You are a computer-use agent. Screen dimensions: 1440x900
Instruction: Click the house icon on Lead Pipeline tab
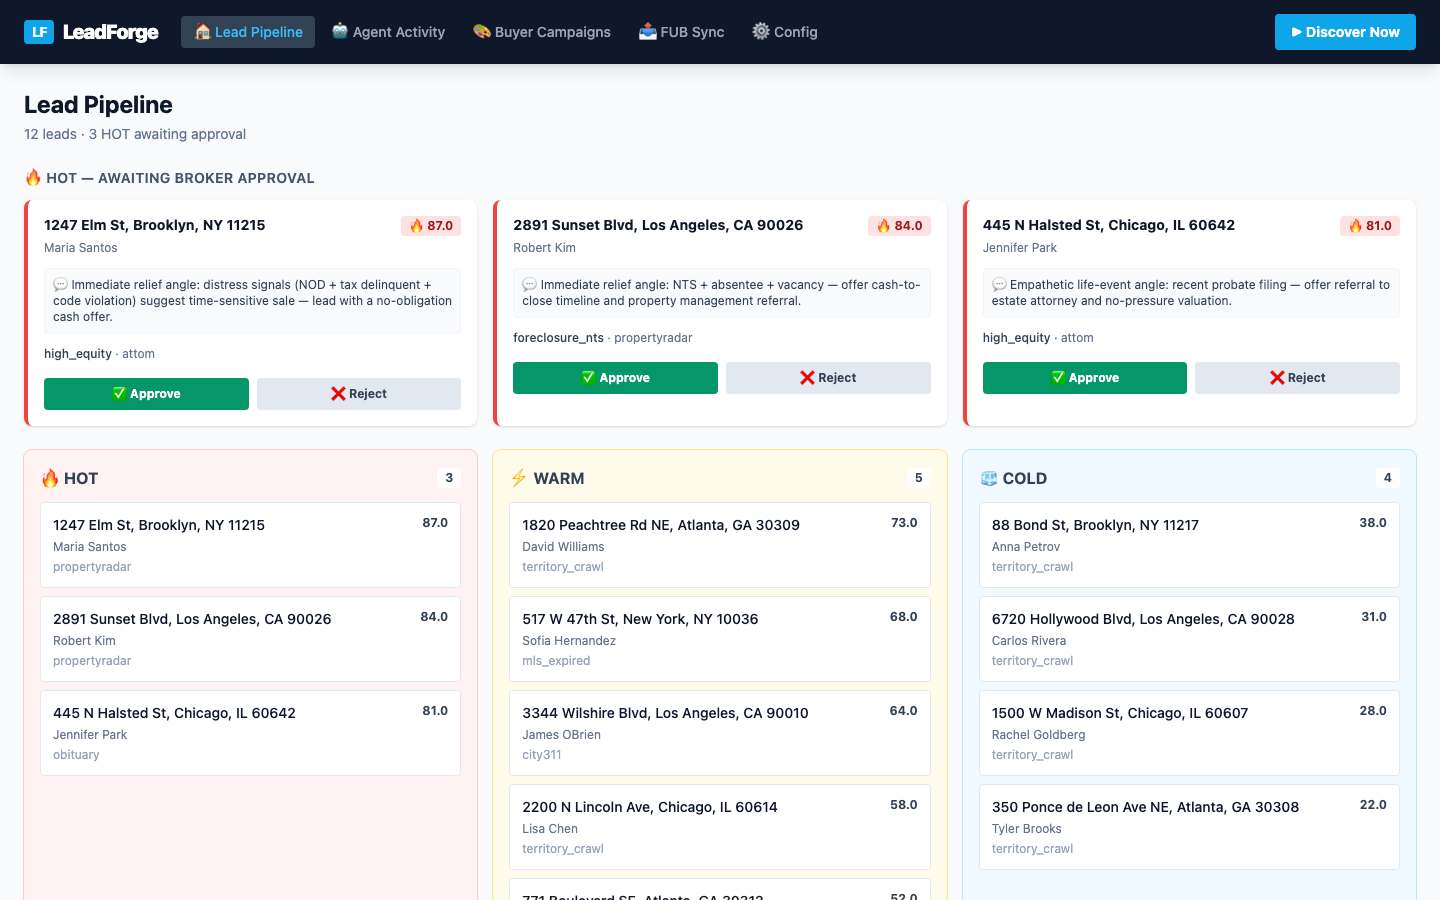(x=203, y=32)
